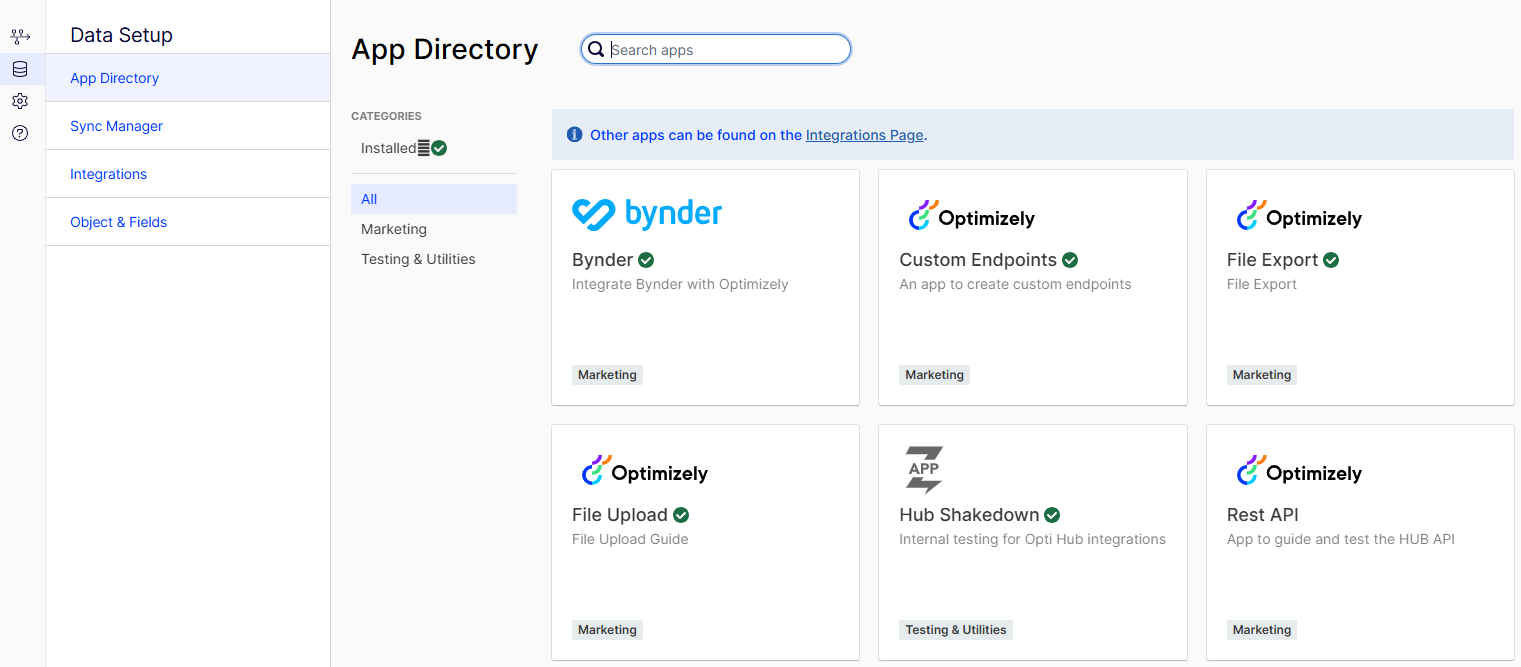The image size is (1521, 667).
Task: Click 'App to guide and test the HUB API'
Action: pyautogui.click(x=1340, y=539)
